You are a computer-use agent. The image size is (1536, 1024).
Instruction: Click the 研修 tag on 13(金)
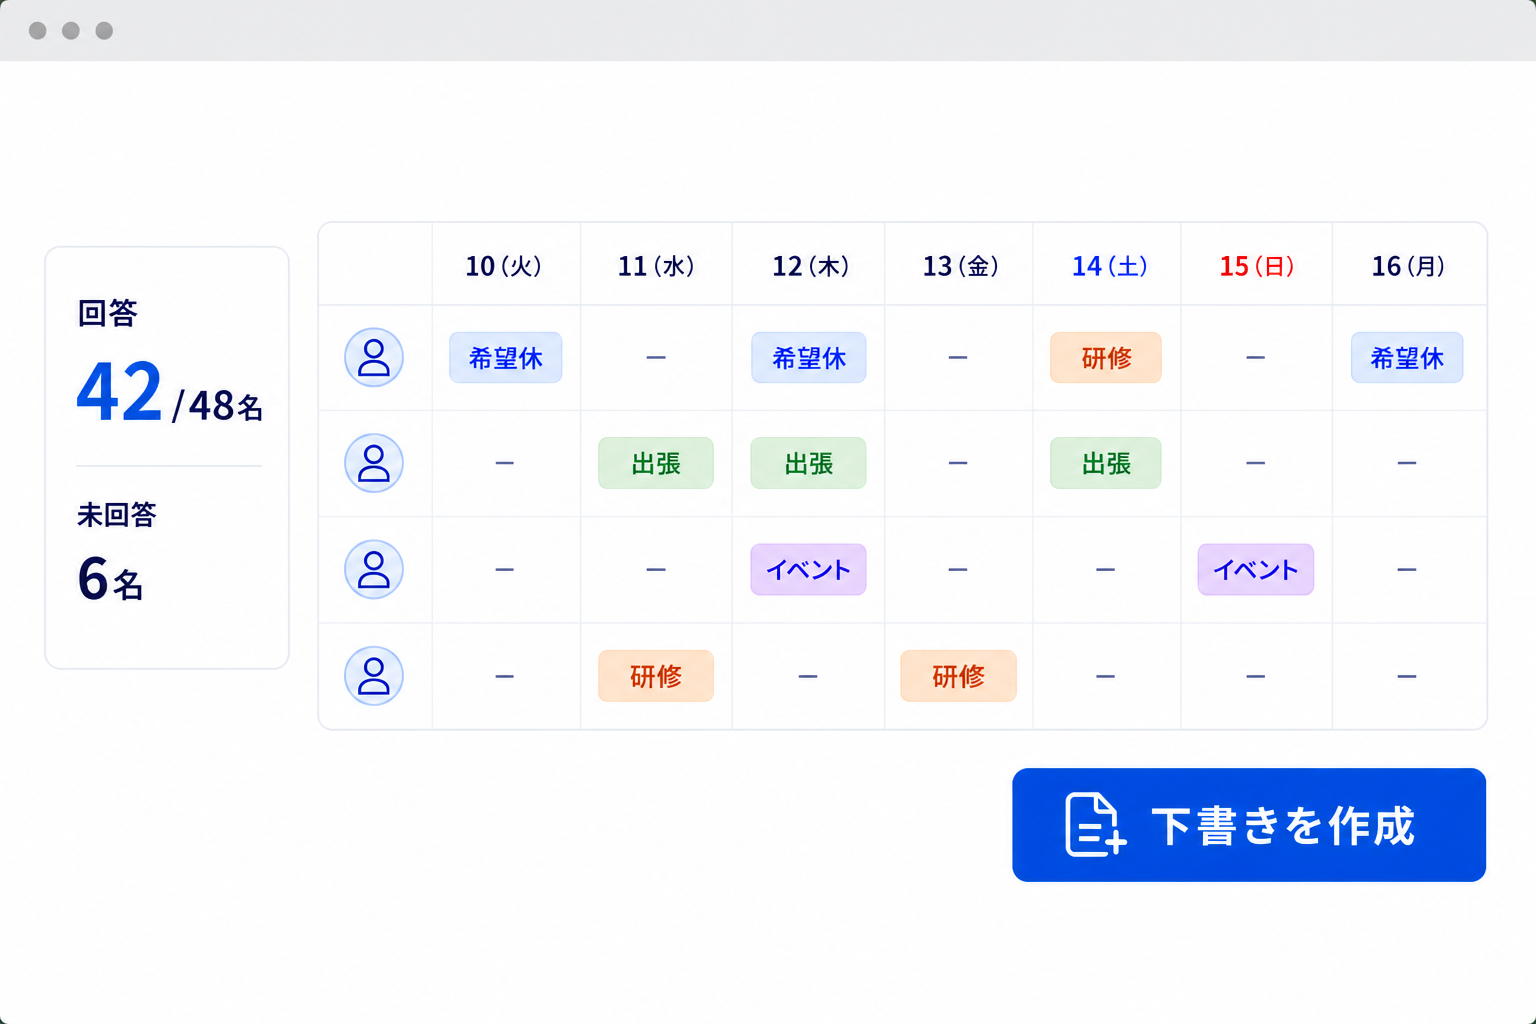click(958, 676)
